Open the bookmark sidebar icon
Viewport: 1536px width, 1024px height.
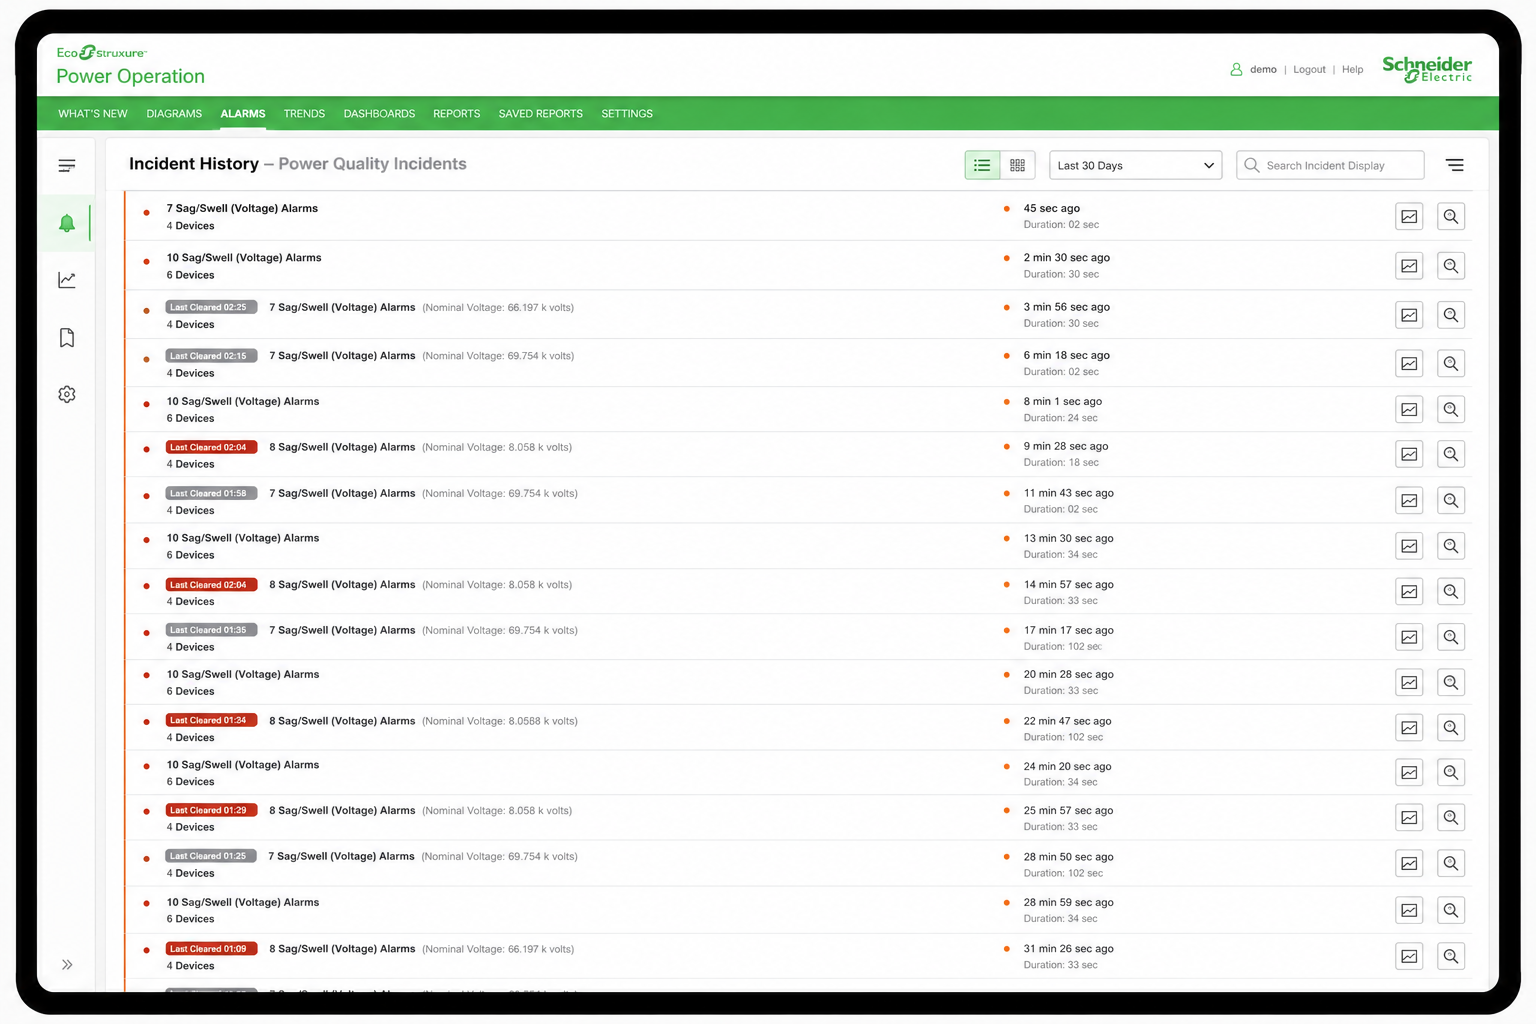click(67, 338)
